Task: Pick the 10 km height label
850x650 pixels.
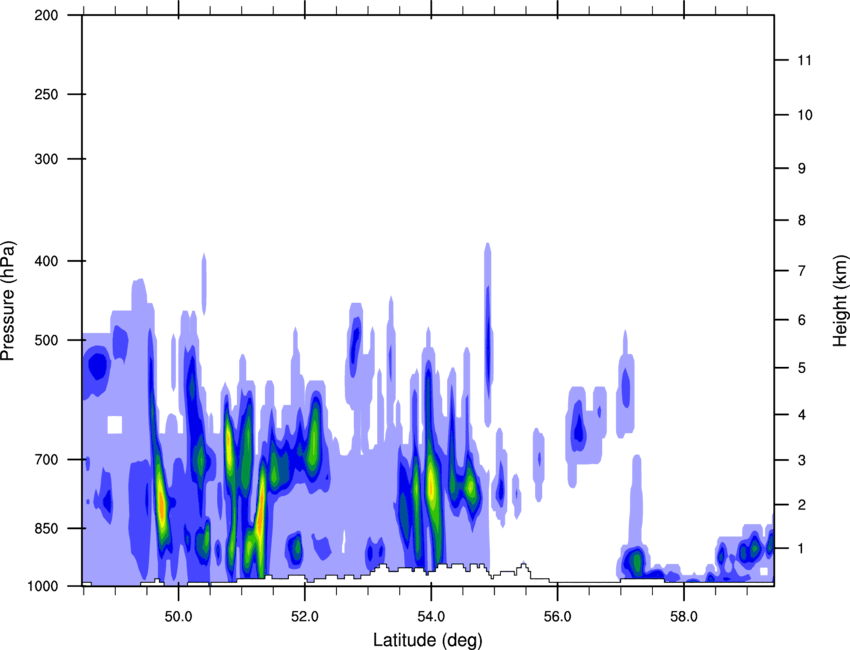Action: click(x=805, y=115)
